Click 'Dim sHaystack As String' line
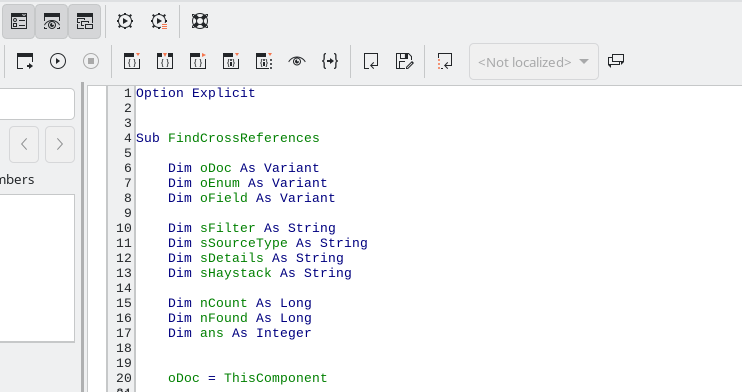The width and height of the screenshot is (742, 392). [x=259, y=273]
